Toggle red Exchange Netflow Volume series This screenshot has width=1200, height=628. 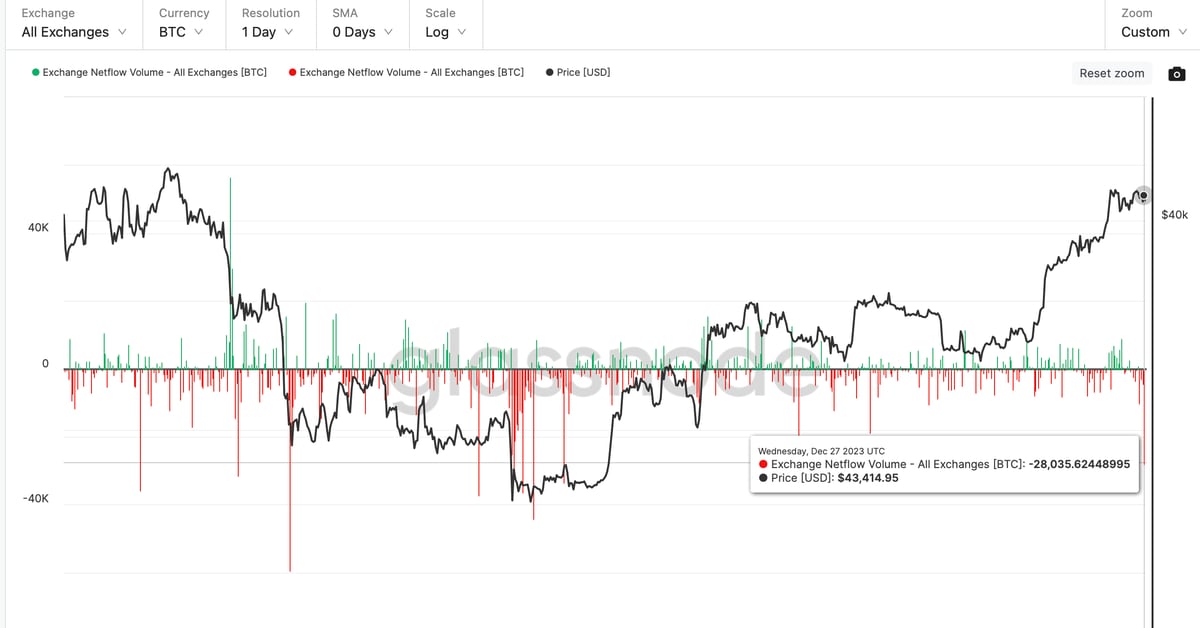tap(411, 73)
